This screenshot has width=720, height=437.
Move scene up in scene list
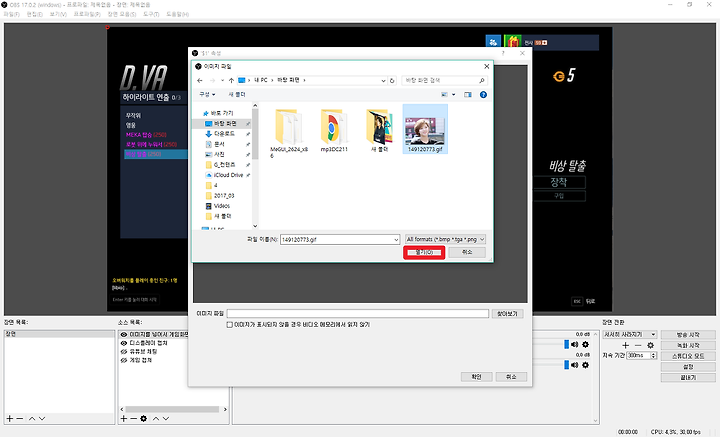pos(32,418)
